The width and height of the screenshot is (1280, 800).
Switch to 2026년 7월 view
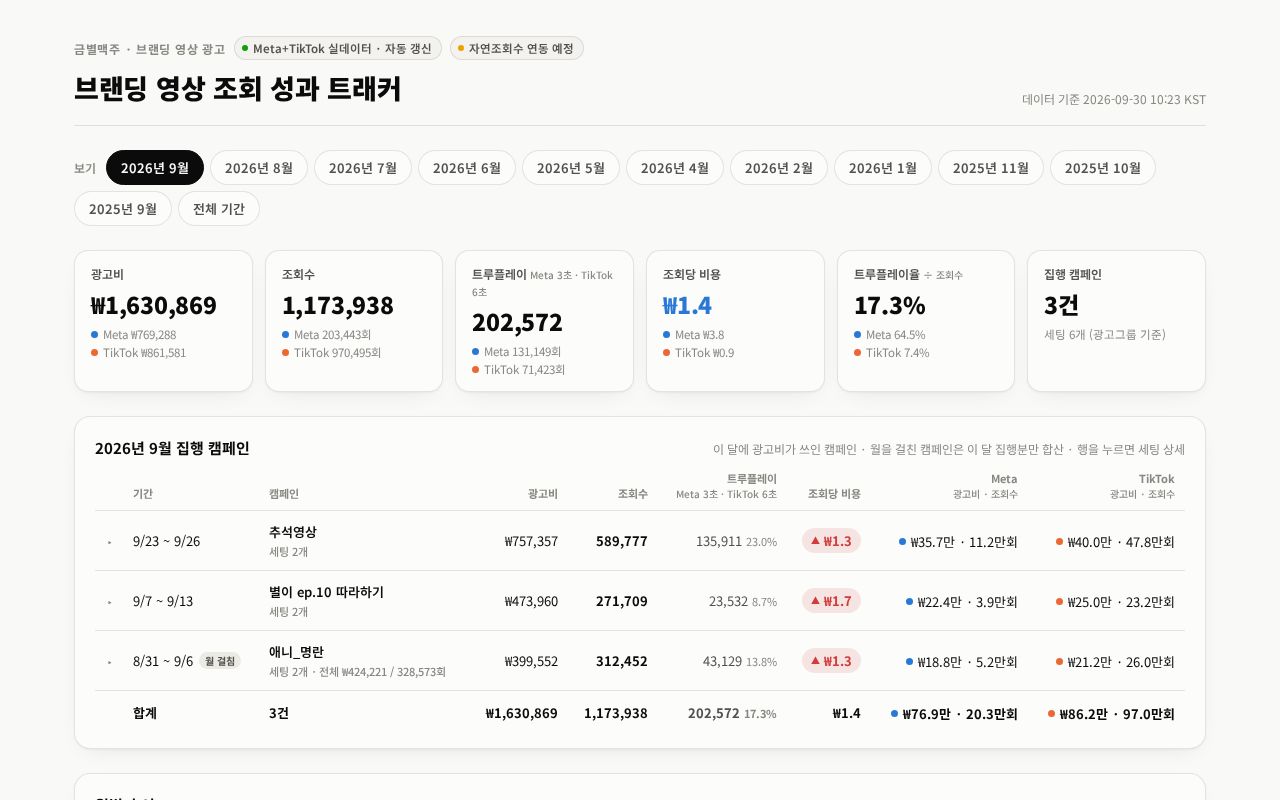[363, 168]
